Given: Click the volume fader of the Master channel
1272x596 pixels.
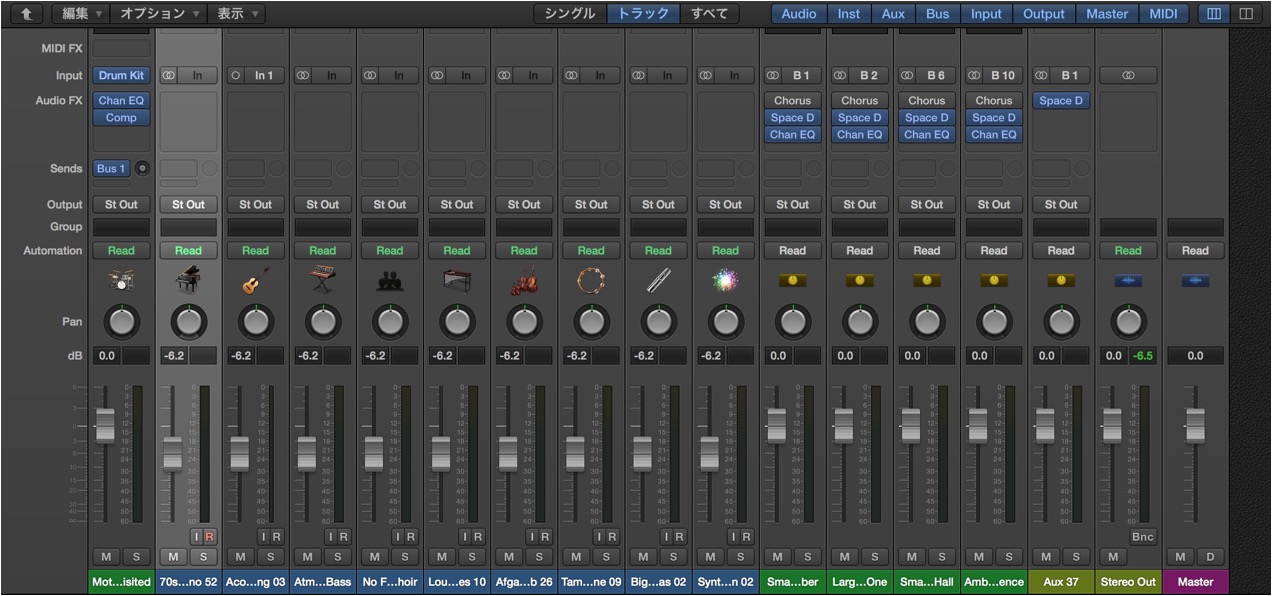Looking at the screenshot, I should [1194, 425].
